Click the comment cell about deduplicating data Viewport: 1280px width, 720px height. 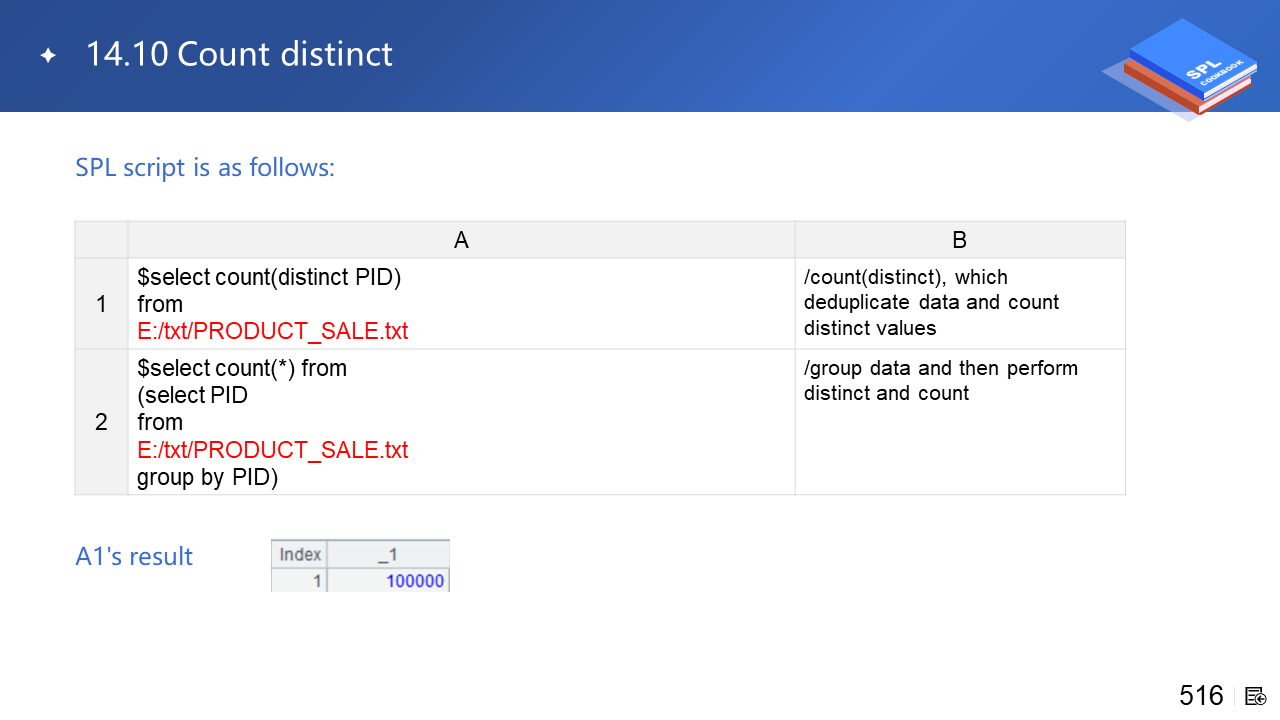959,303
